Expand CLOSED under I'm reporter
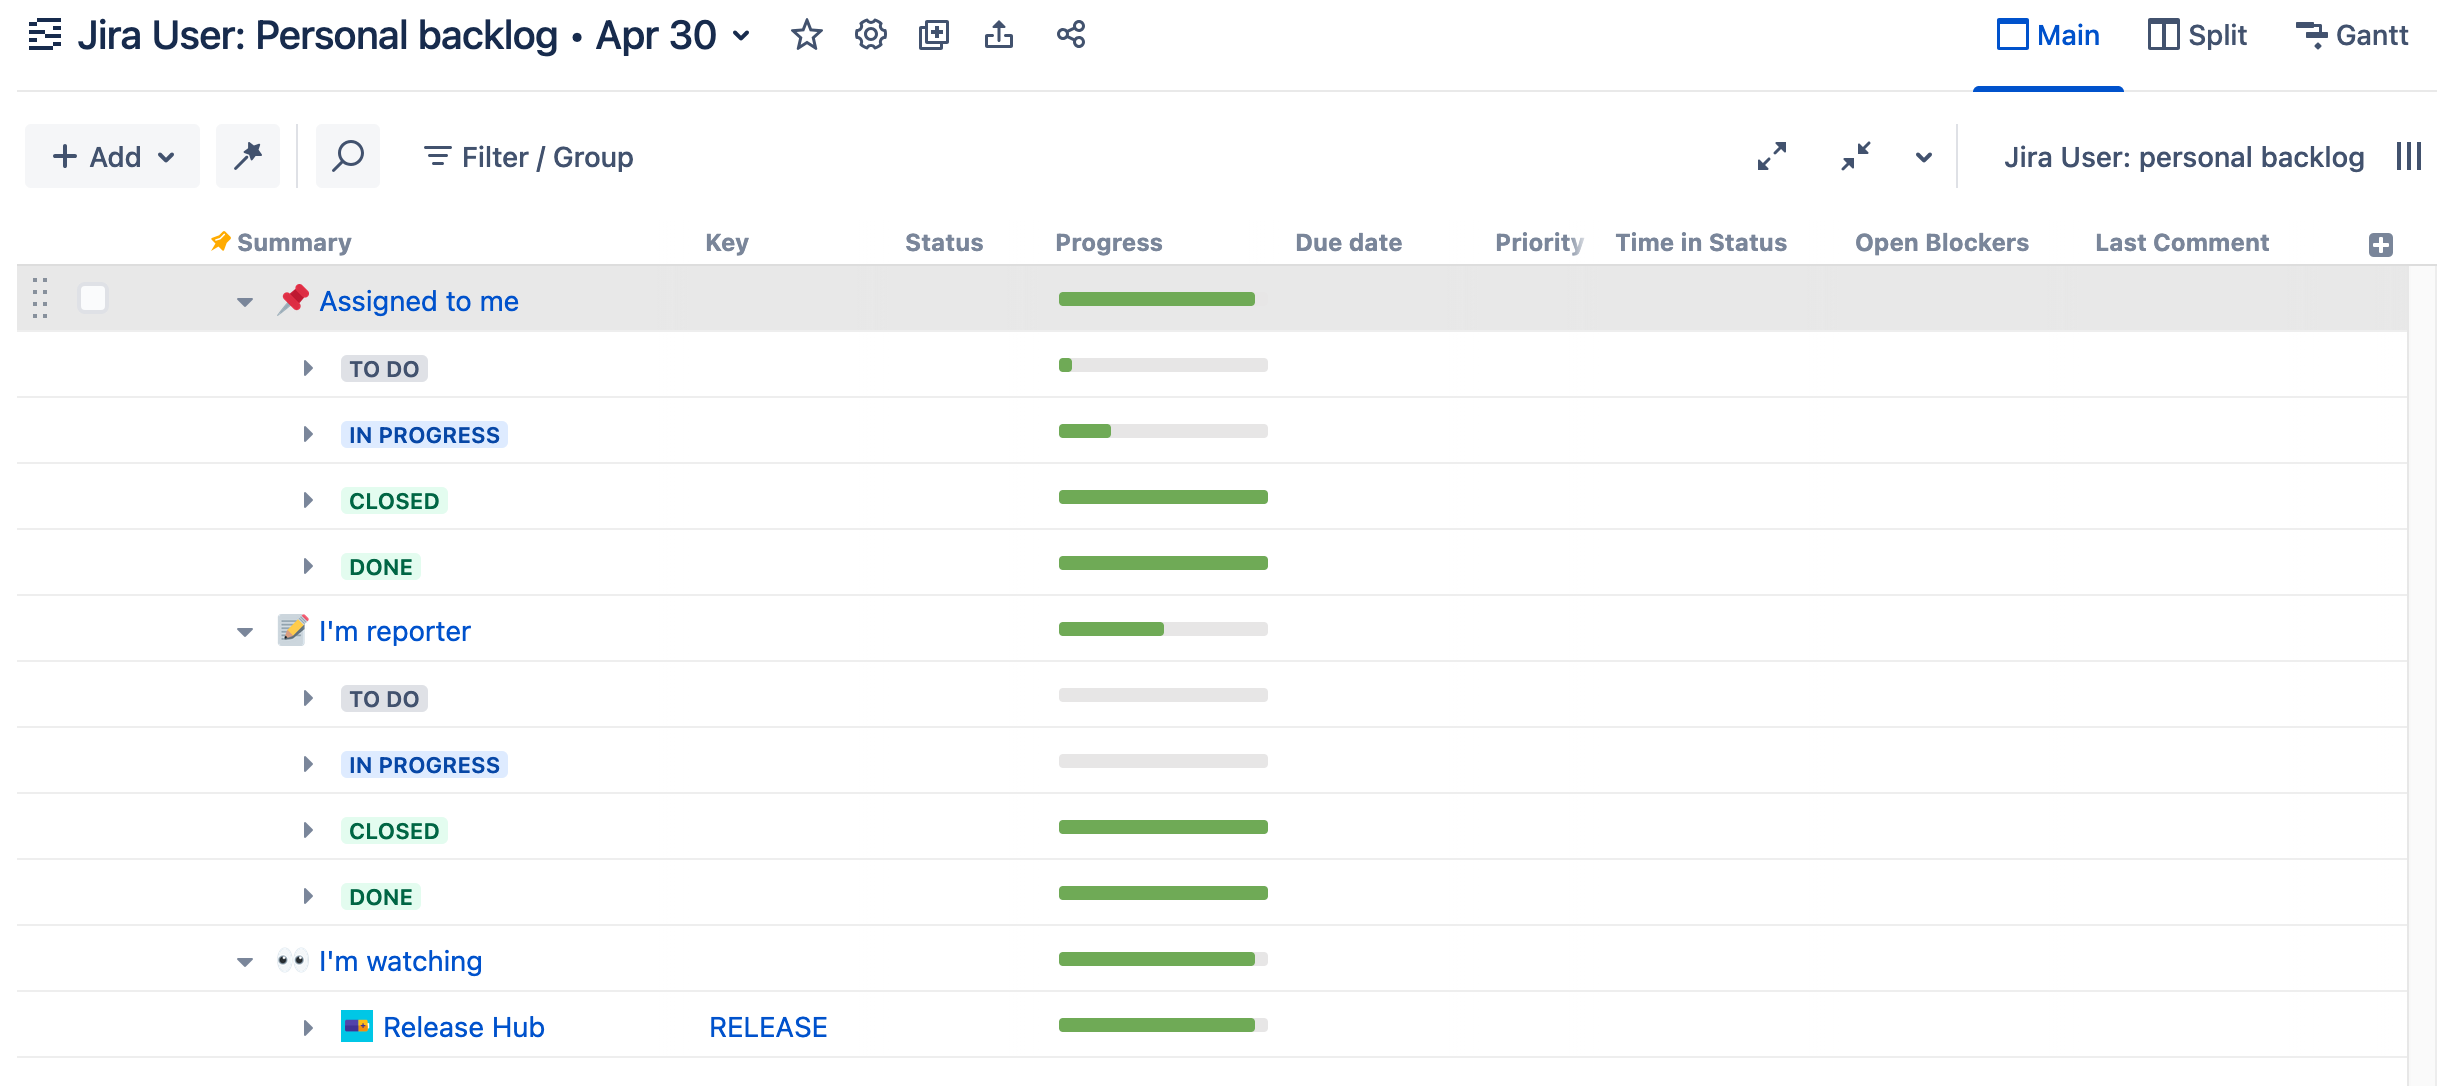2448x1086 pixels. [308, 830]
